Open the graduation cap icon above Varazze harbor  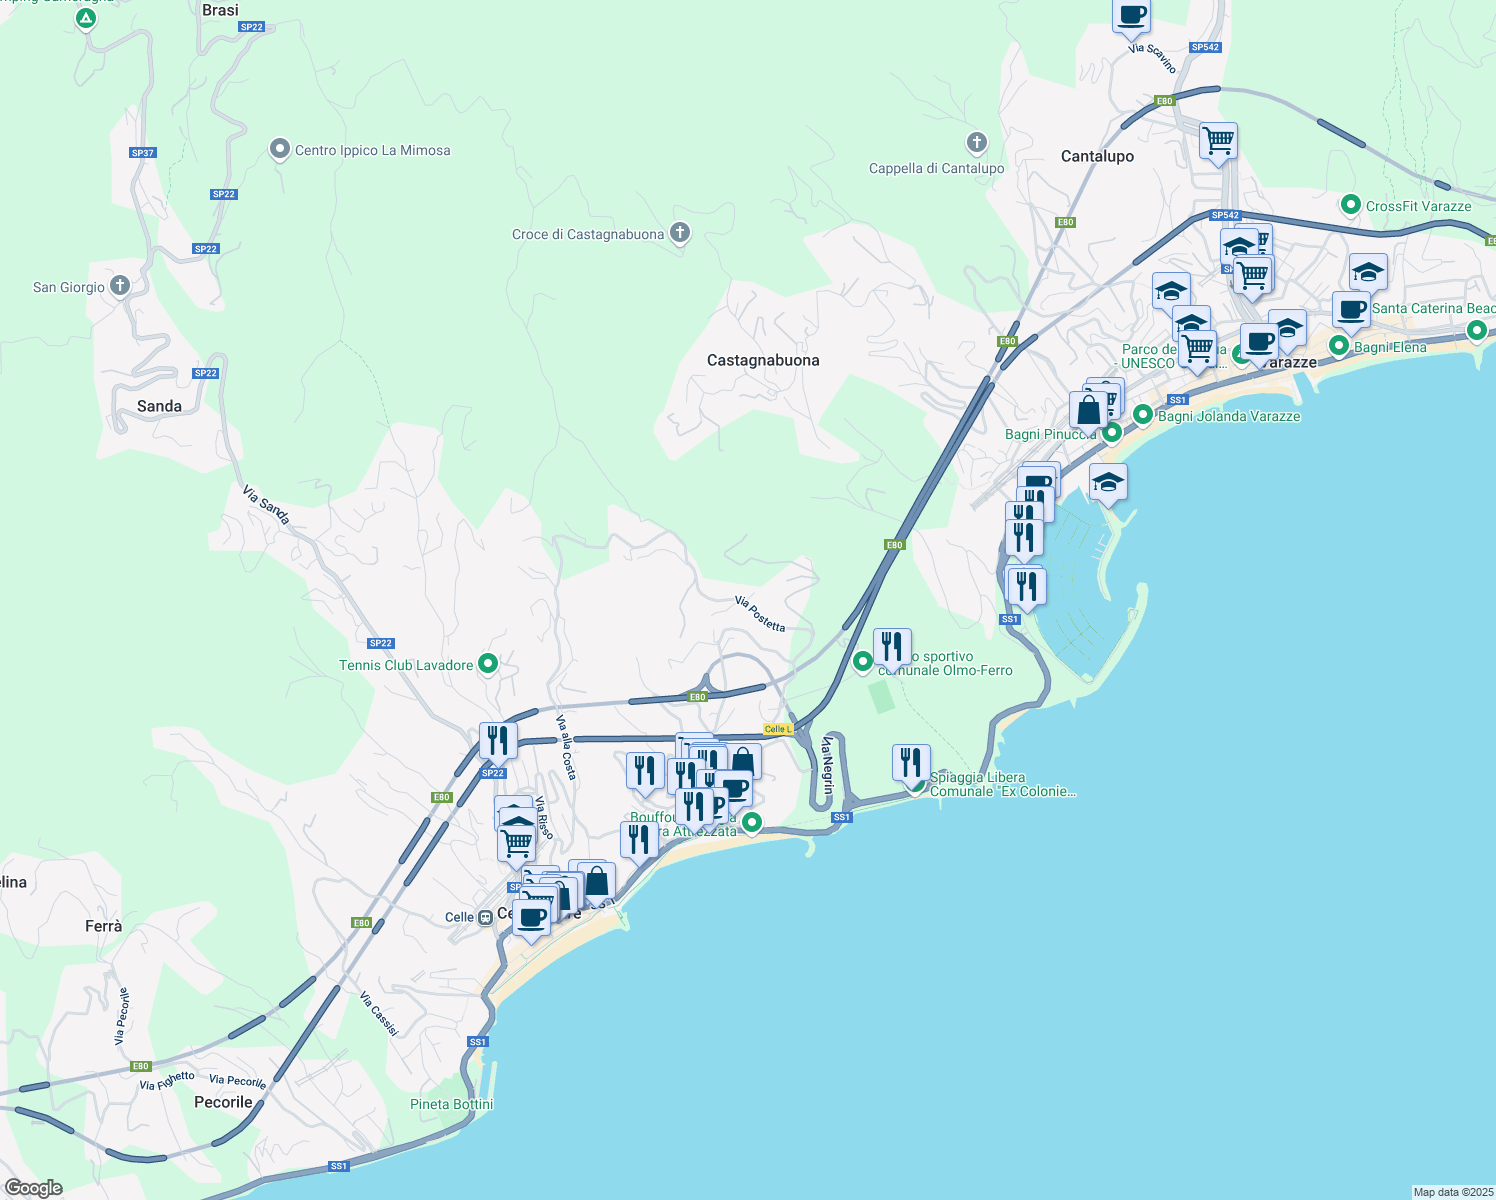click(x=1108, y=480)
